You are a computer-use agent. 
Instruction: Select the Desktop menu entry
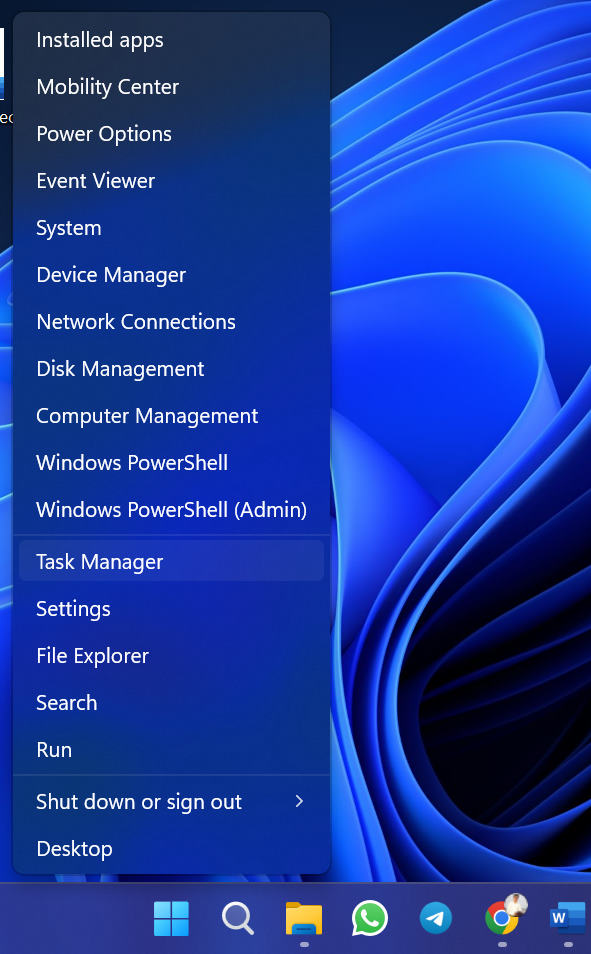click(x=171, y=849)
